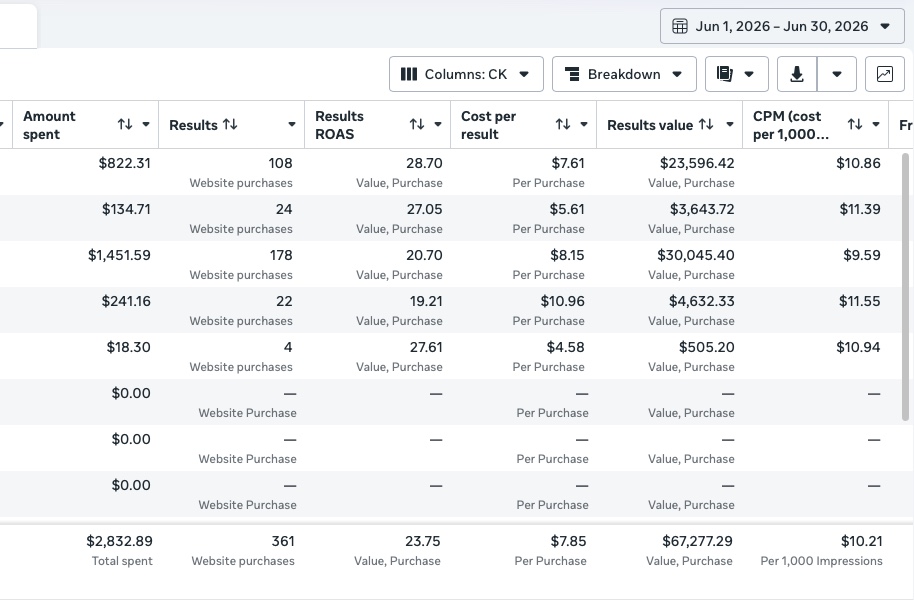Viewport: 914px width, 600px height.
Task: Open Results ROAS column options caret
Action: (438, 124)
